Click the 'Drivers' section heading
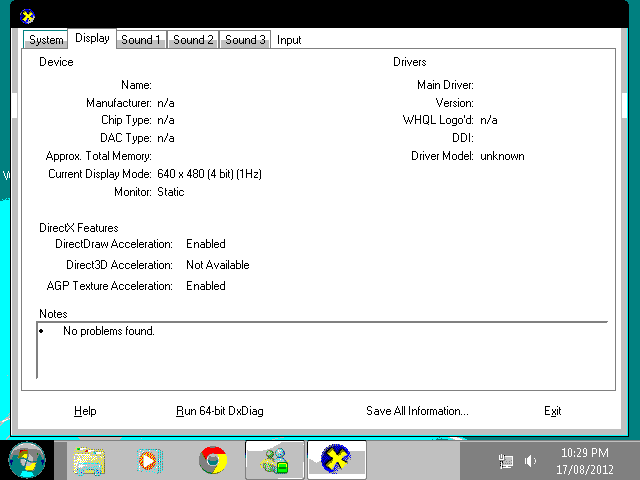The image size is (640, 480). tap(410, 62)
